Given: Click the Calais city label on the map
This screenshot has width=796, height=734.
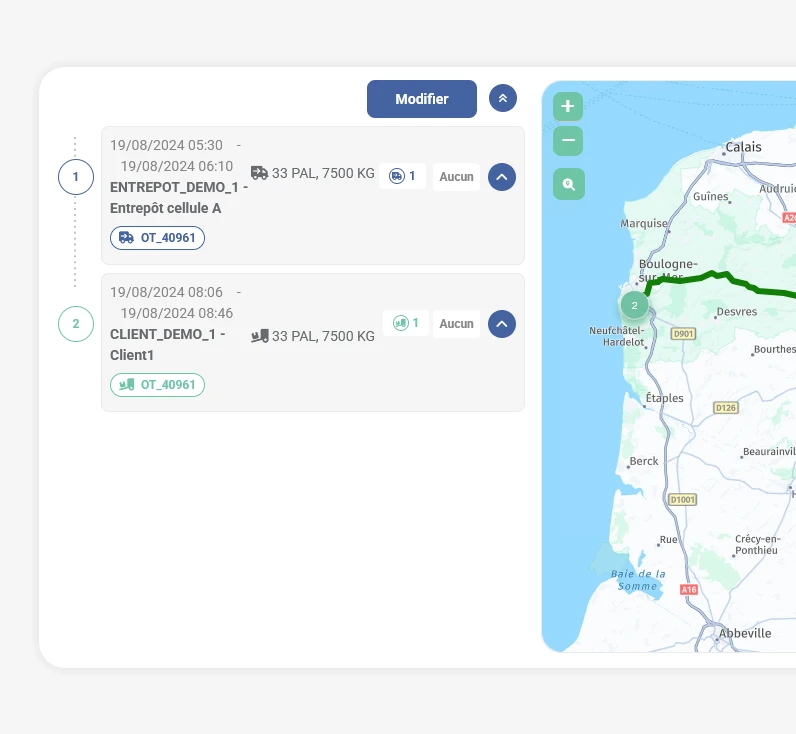Looking at the screenshot, I should click(x=743, y=147).
